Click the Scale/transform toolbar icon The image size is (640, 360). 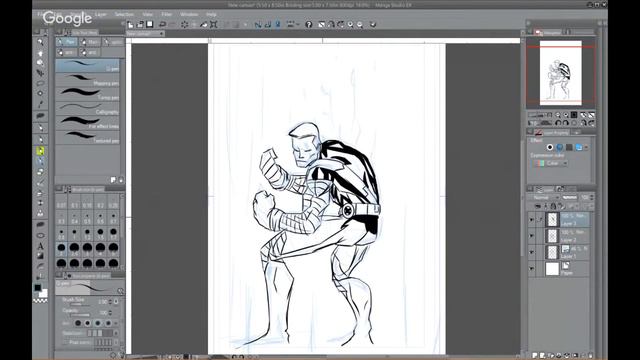pos(213,24)
